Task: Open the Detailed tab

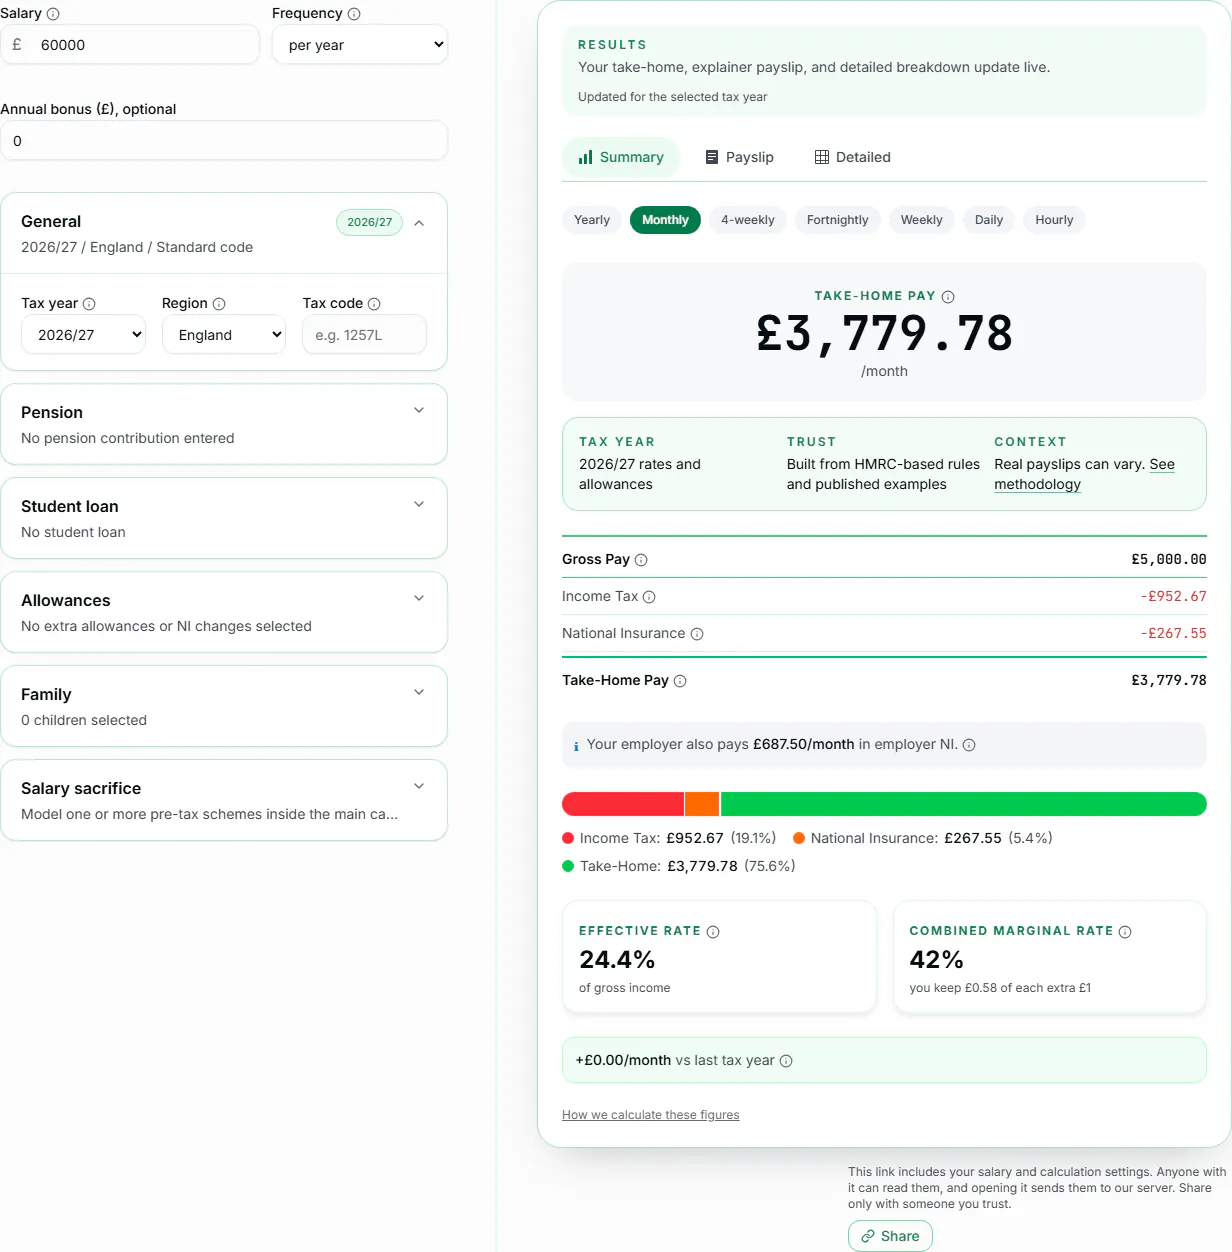Action: (x=853, y=157)
